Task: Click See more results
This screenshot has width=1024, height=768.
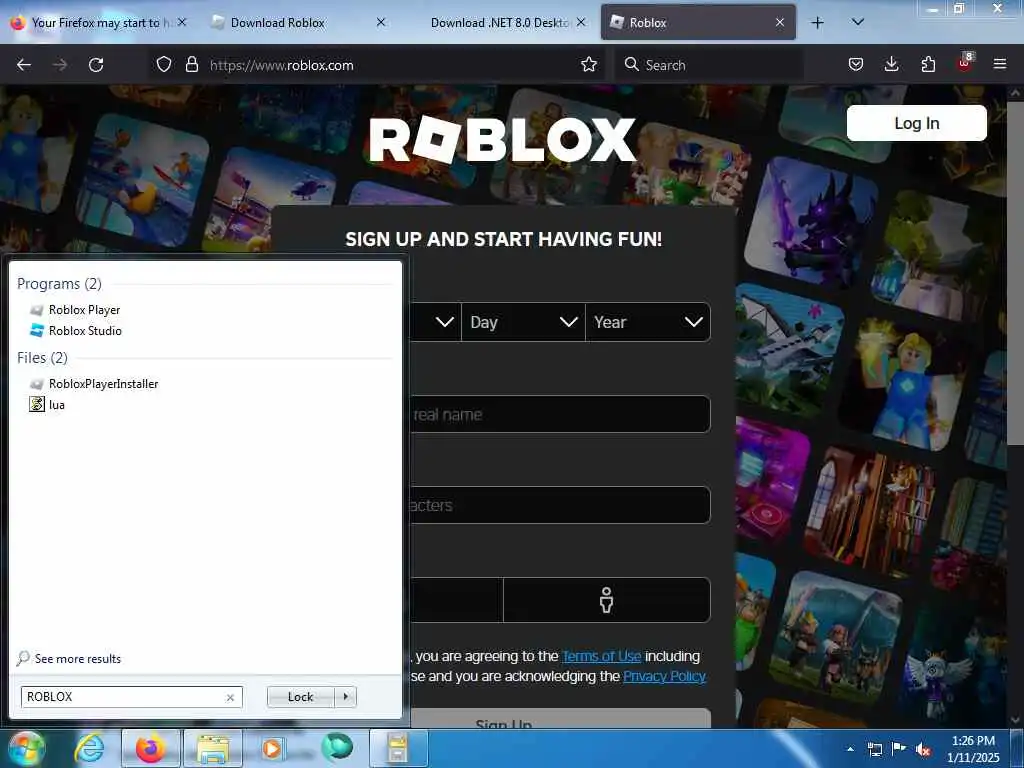Action: click(70, 658)
